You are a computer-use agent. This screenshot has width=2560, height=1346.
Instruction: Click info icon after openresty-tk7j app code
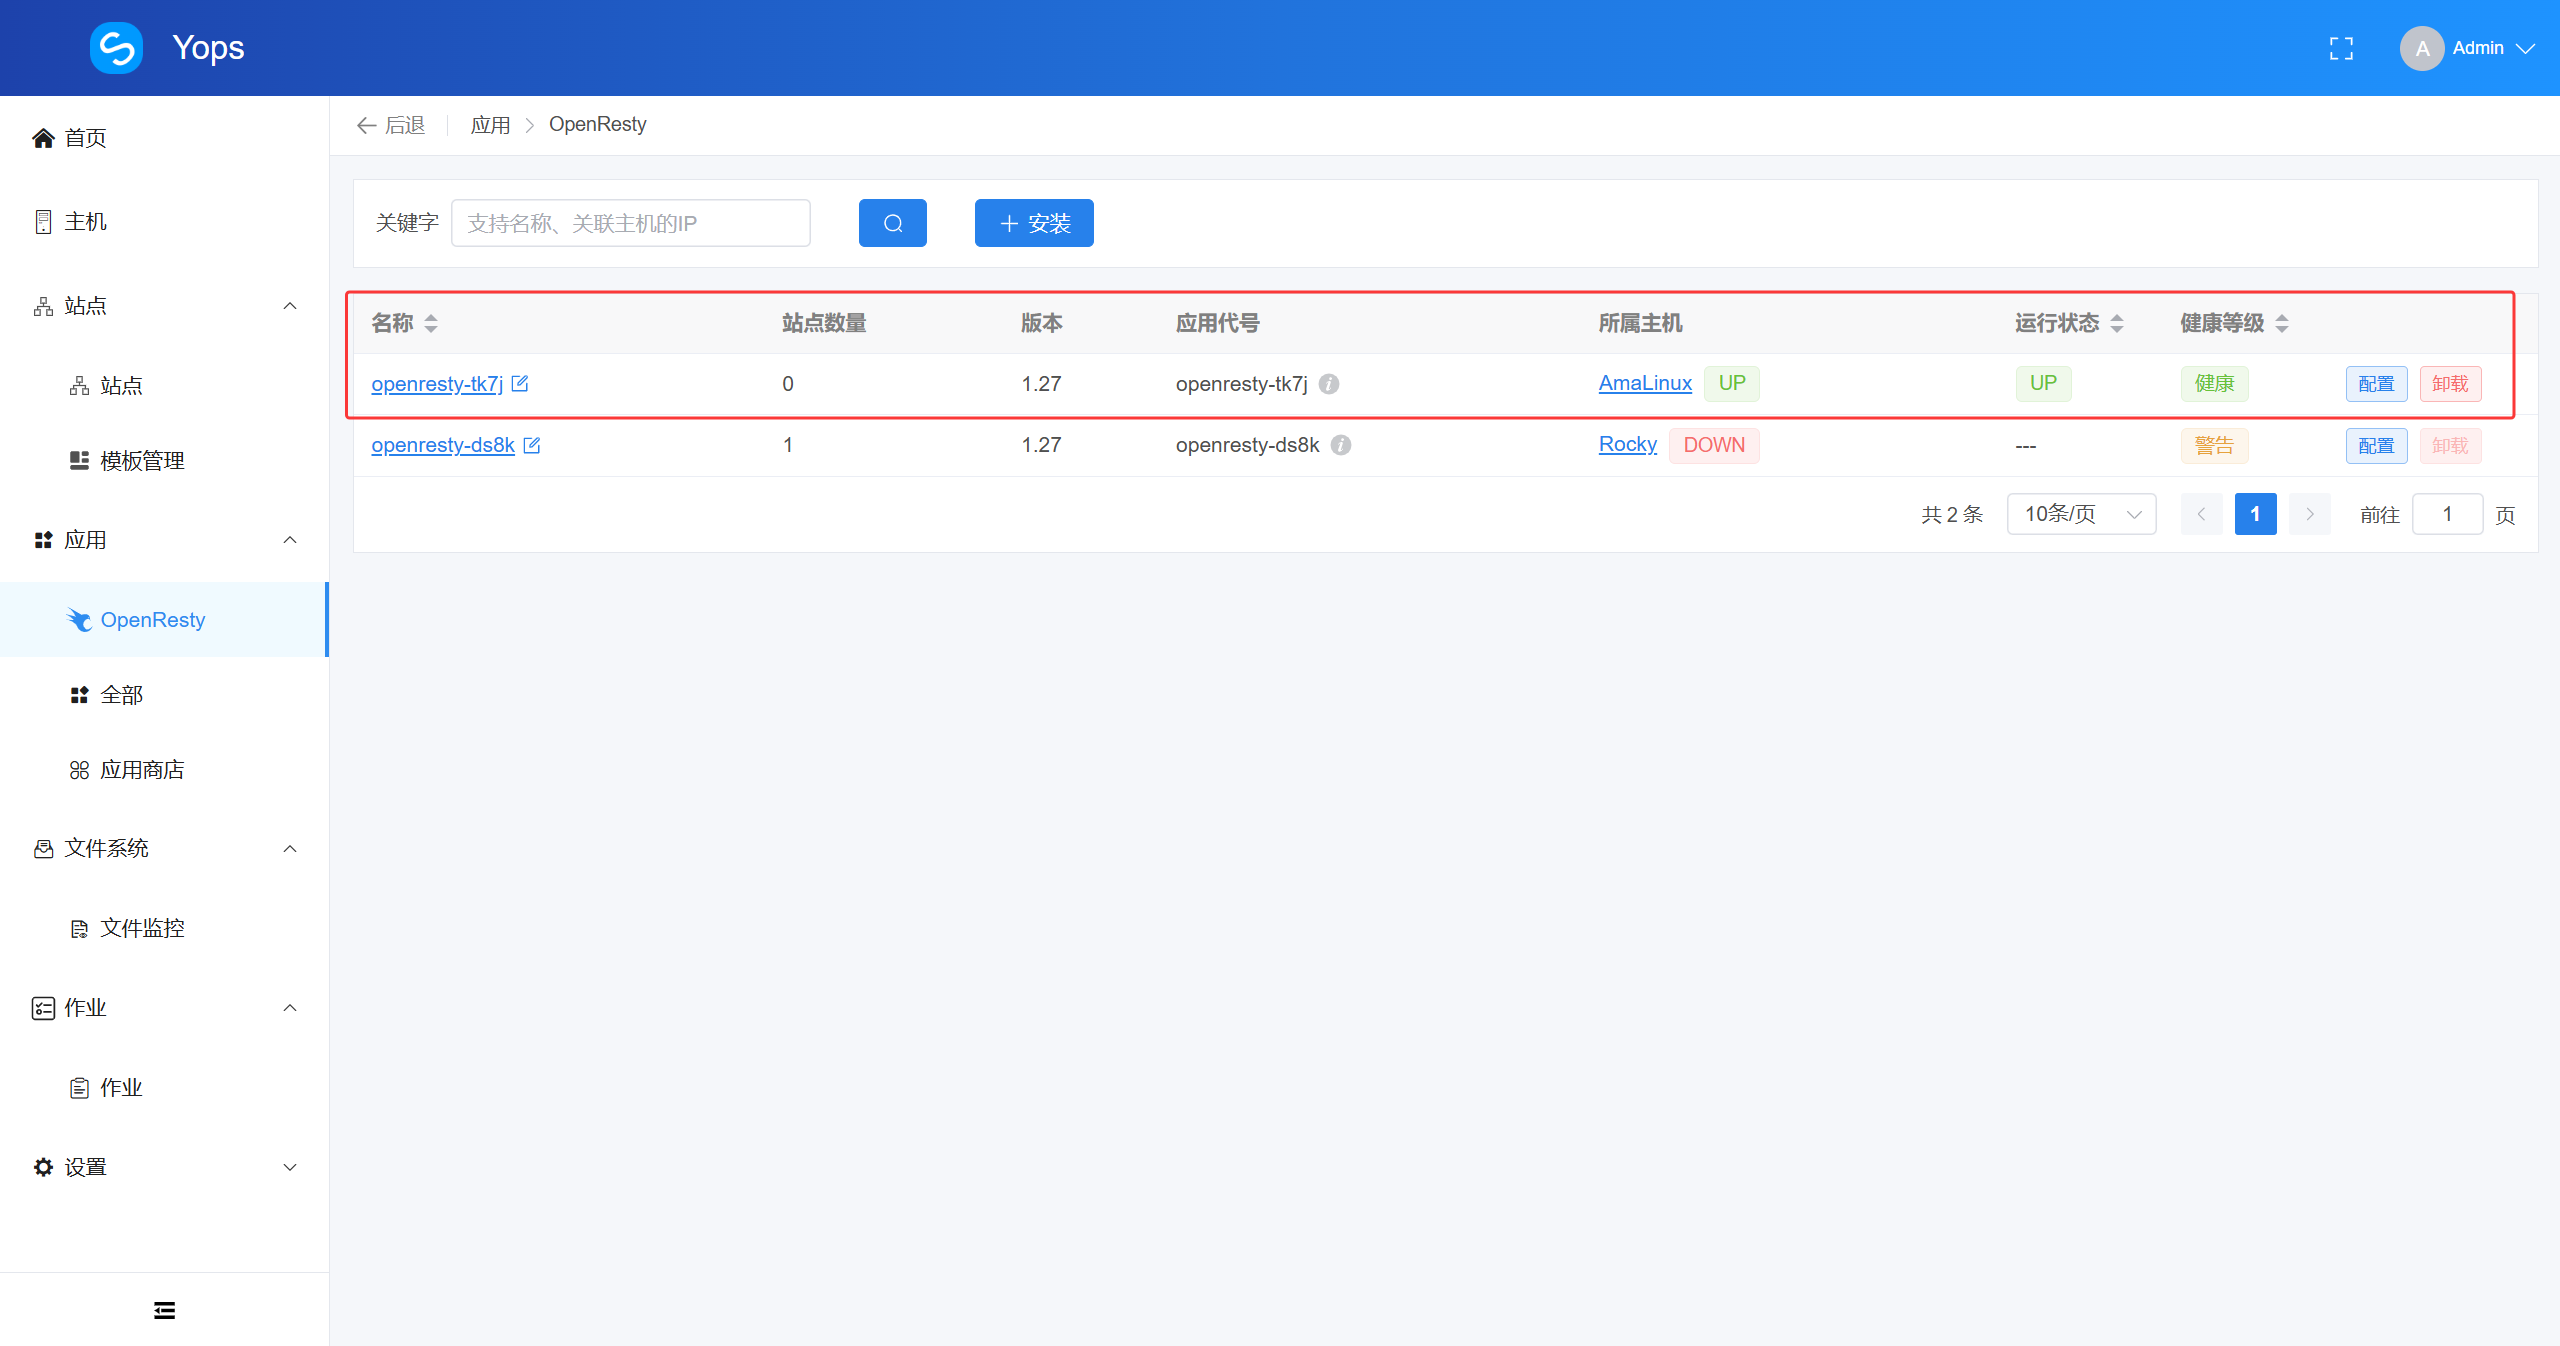(1329, 384)
